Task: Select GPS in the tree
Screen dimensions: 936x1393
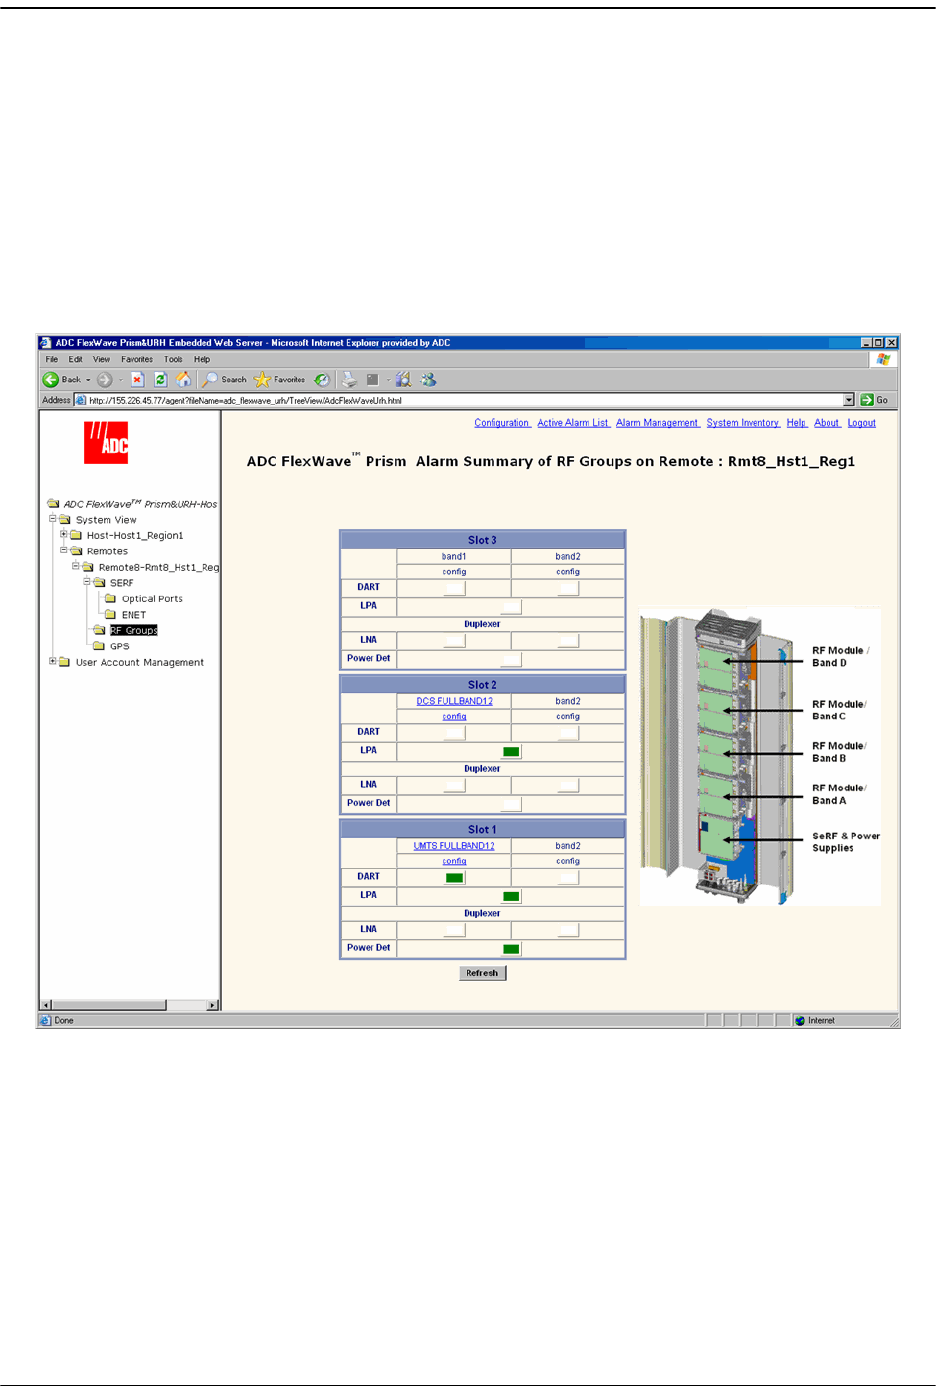Action: tap(120, 647)
